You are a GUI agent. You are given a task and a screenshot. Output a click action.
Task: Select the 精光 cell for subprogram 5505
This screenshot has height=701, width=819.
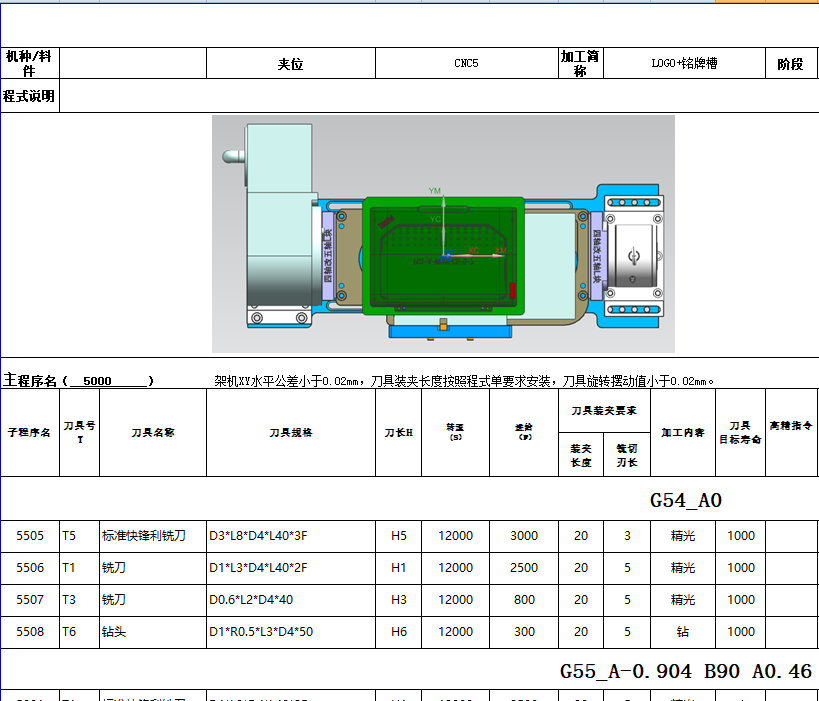click(685, 536)
